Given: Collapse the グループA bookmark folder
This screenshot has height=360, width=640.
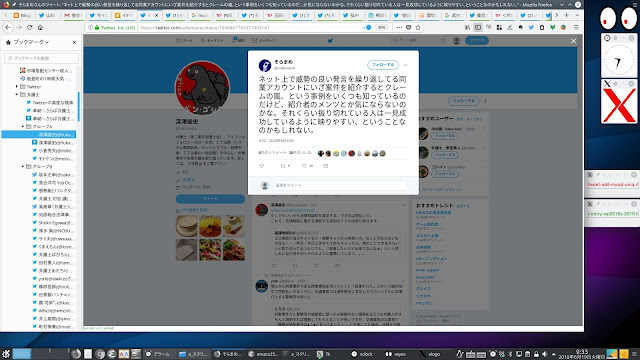Looking at the screenshot, I should click(23, 127).
